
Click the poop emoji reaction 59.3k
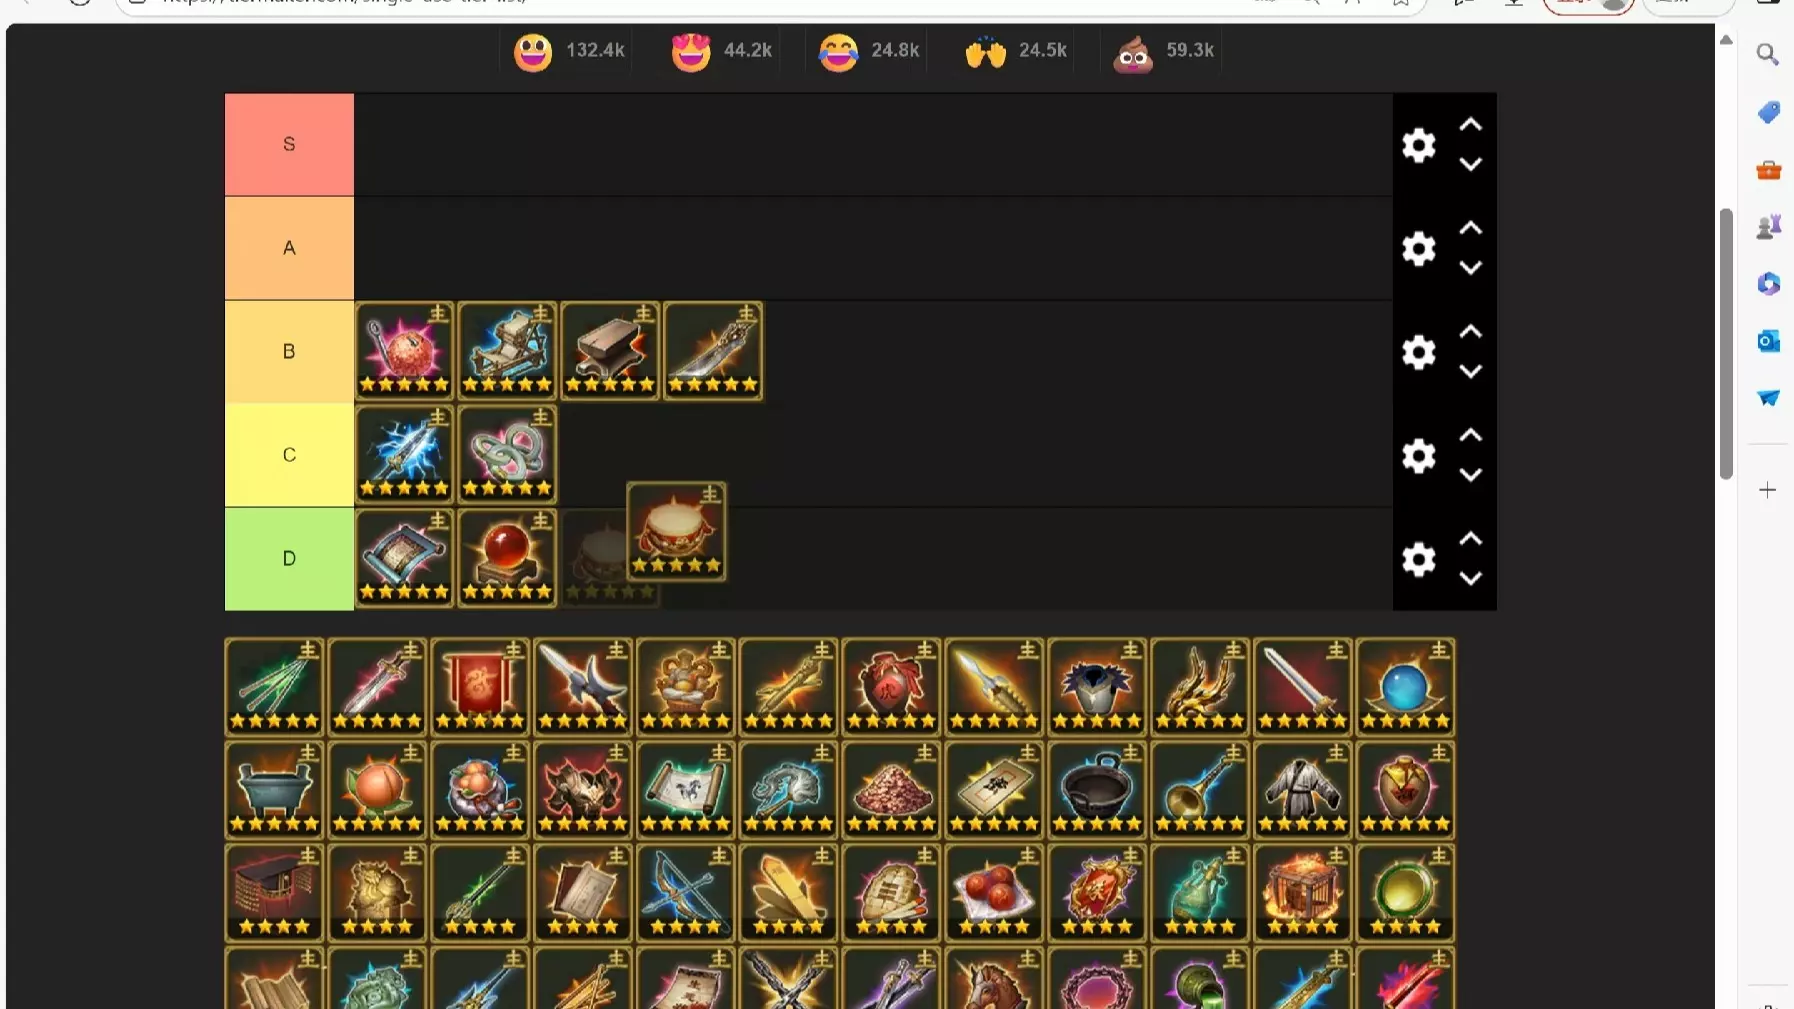(x=1163, y=51)
